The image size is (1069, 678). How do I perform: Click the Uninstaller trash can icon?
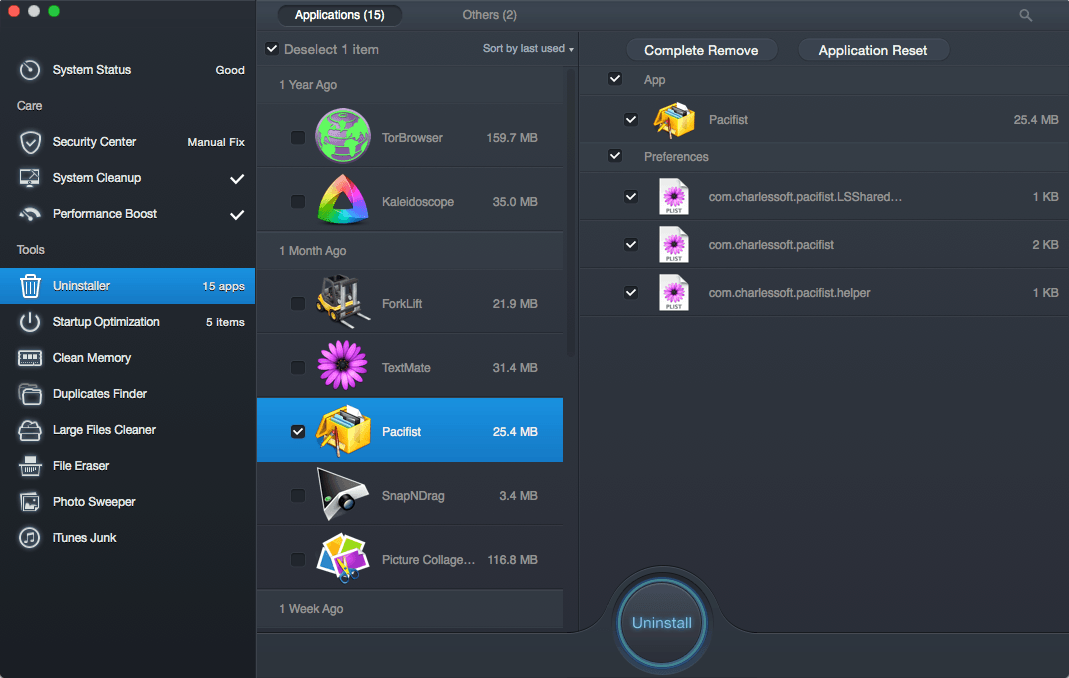[x=30, y=286]
